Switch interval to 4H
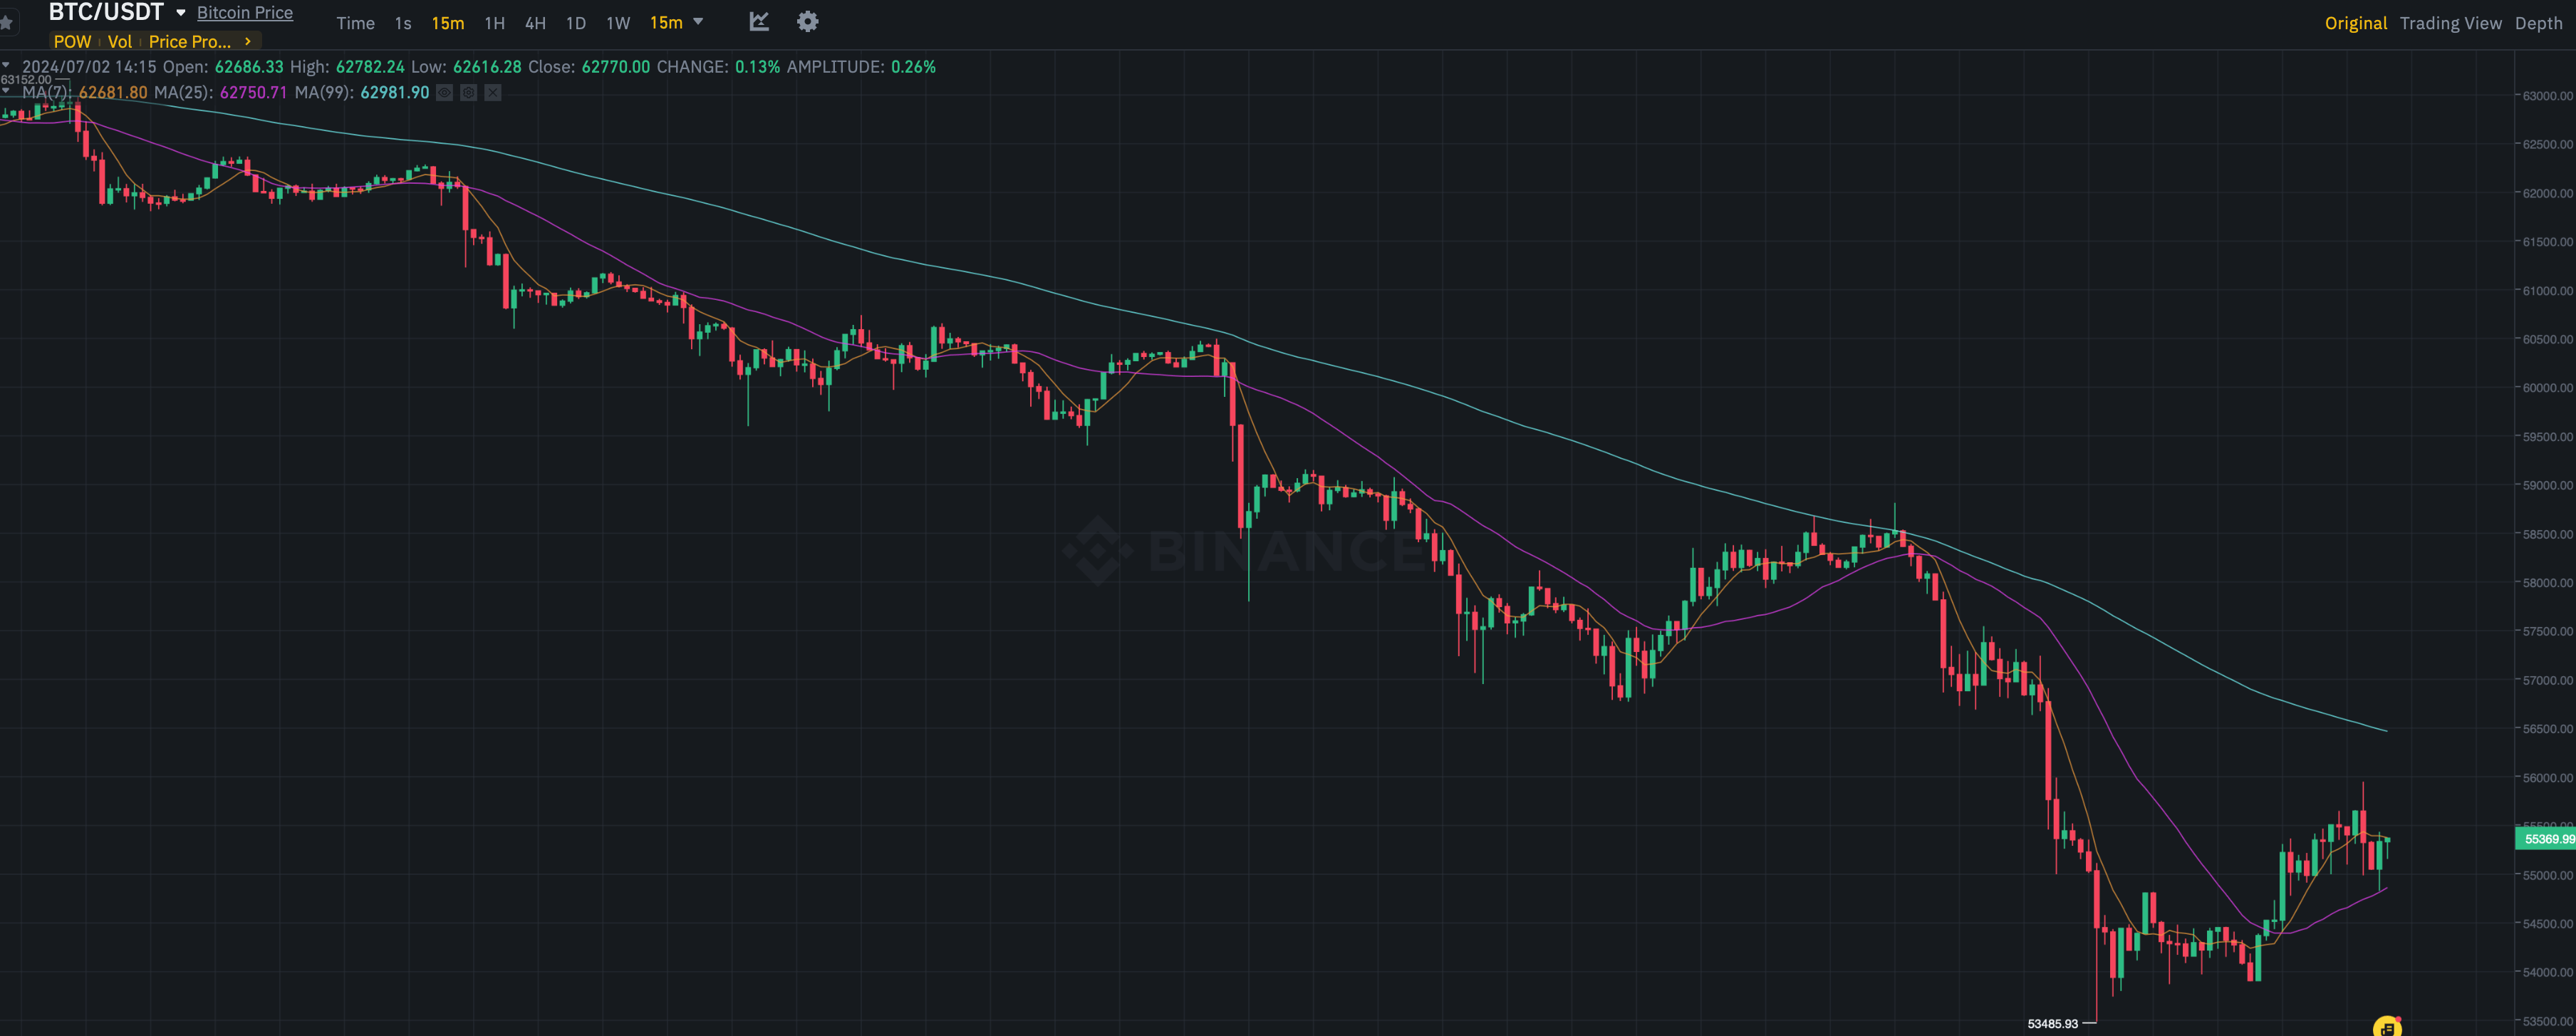 (x=535, y=23)
